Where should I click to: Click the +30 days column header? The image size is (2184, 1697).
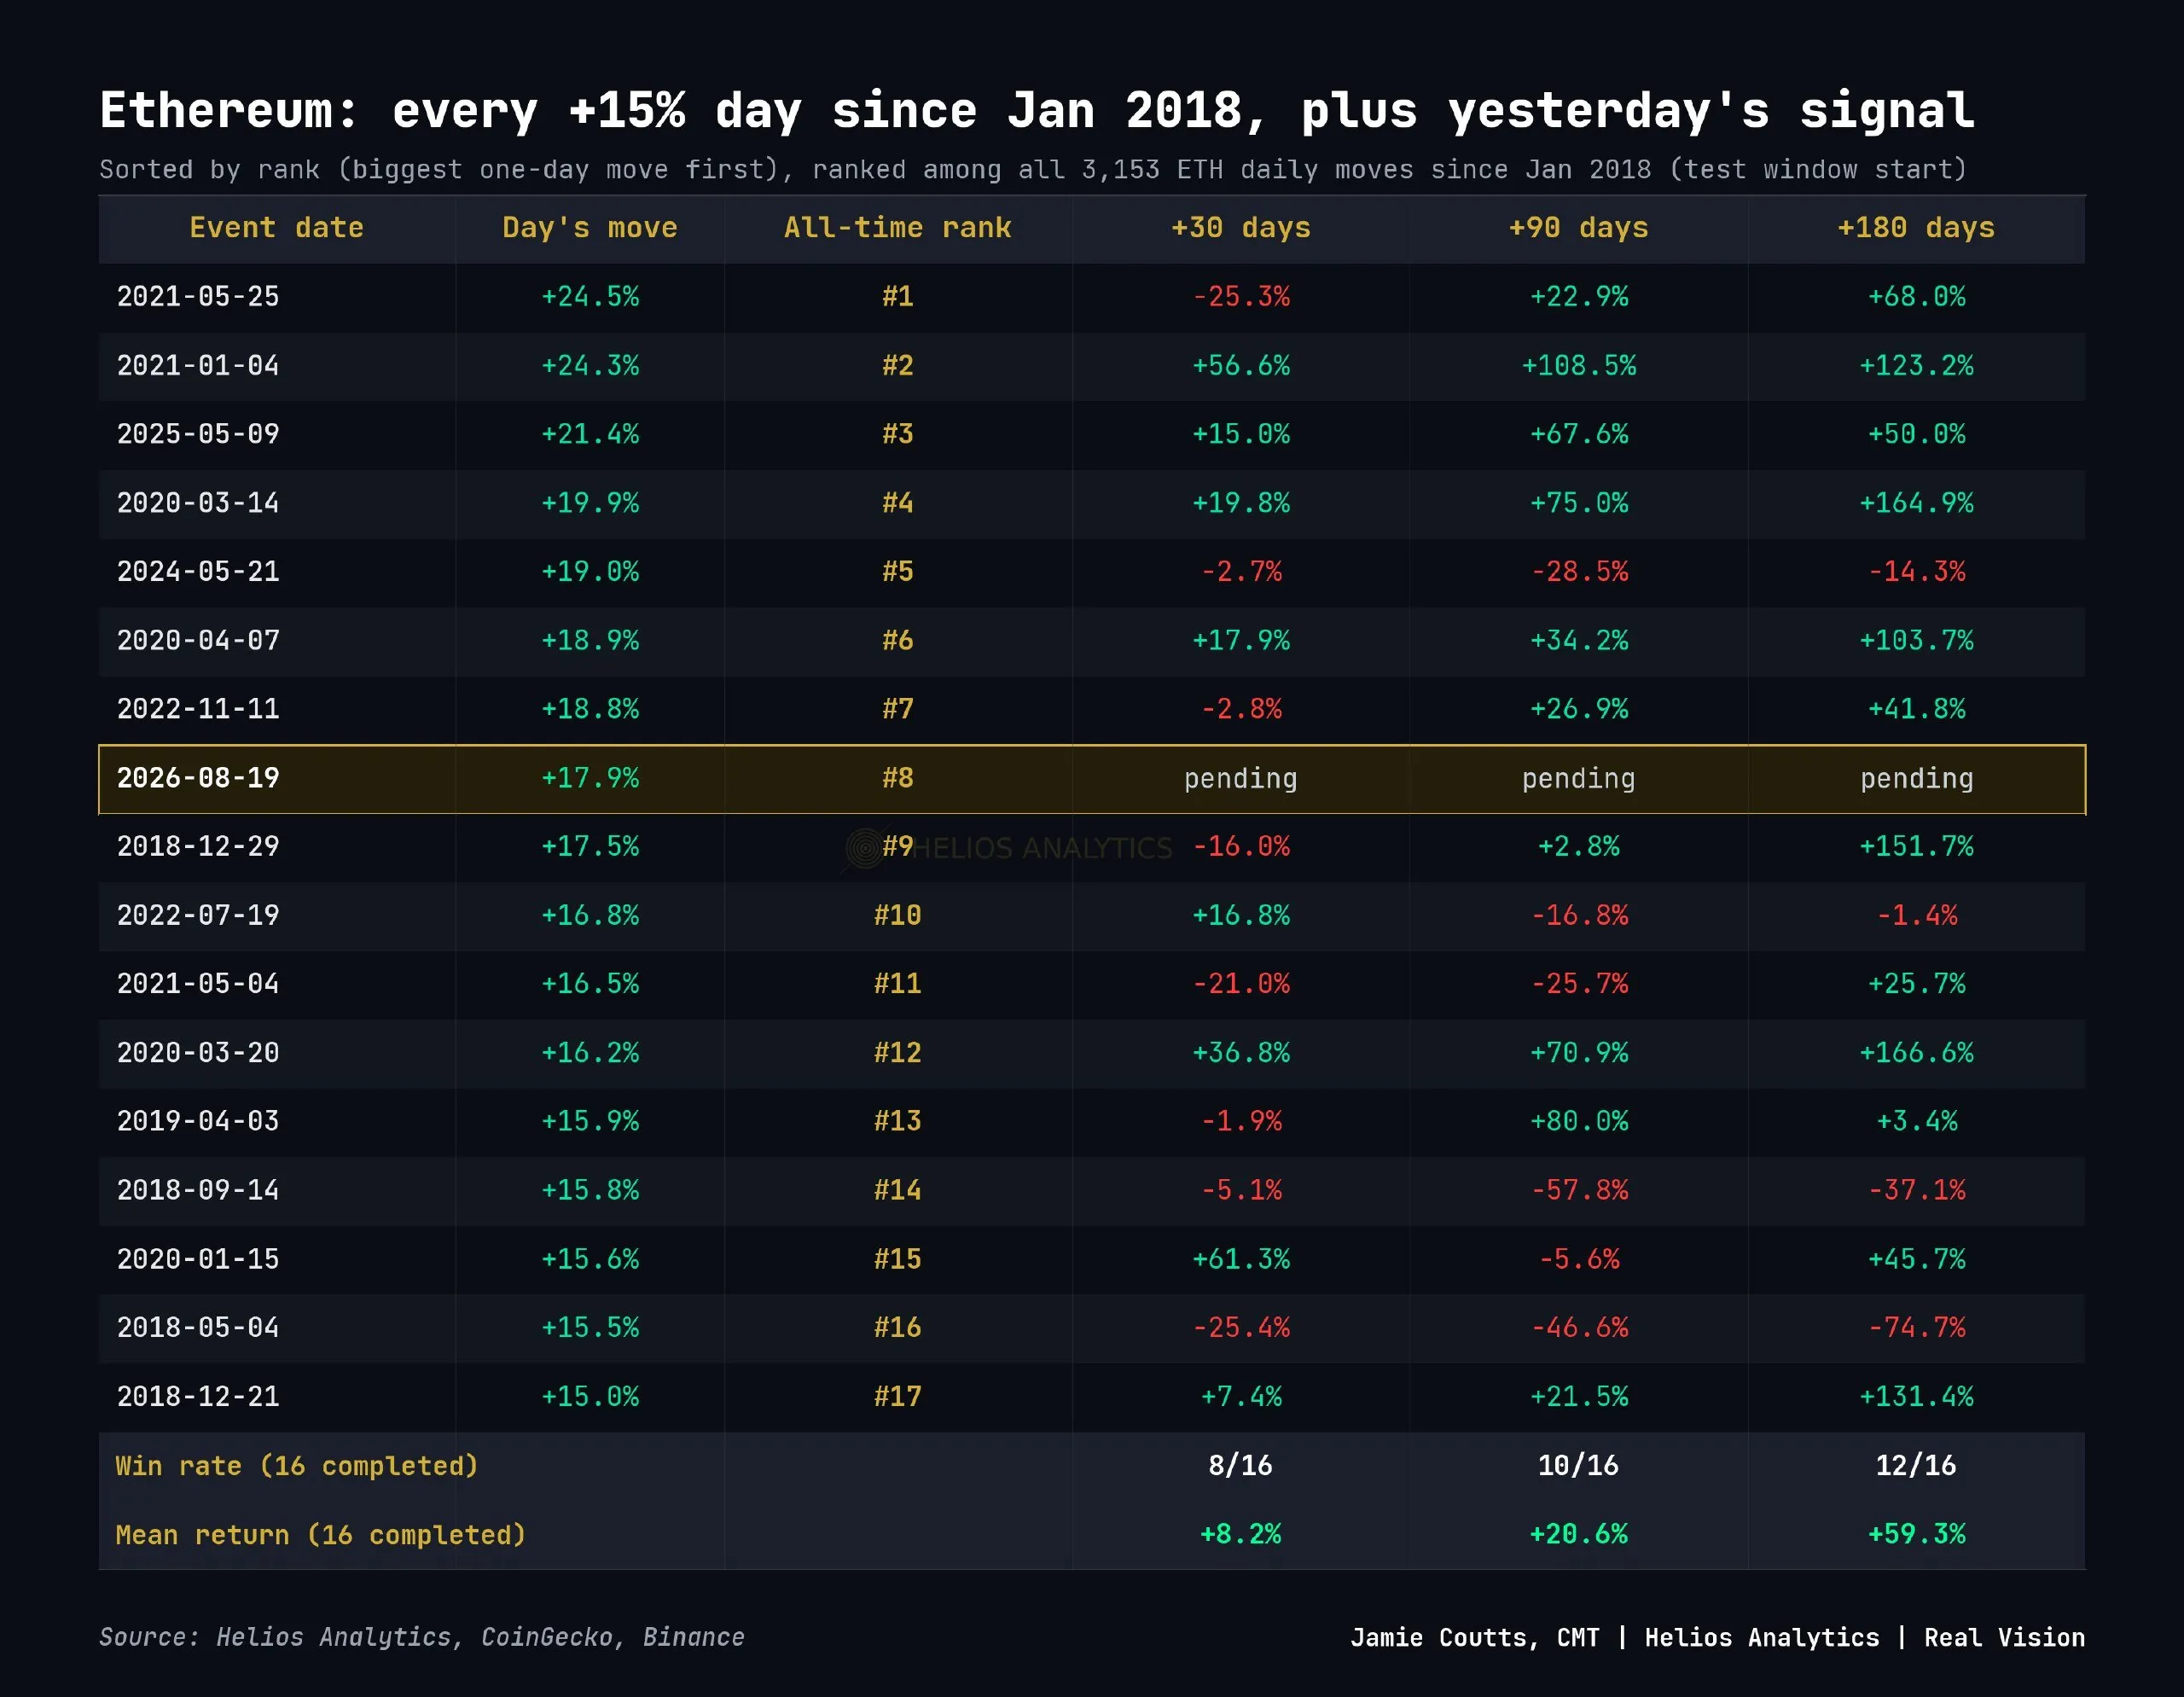(x=1240, y=228)
